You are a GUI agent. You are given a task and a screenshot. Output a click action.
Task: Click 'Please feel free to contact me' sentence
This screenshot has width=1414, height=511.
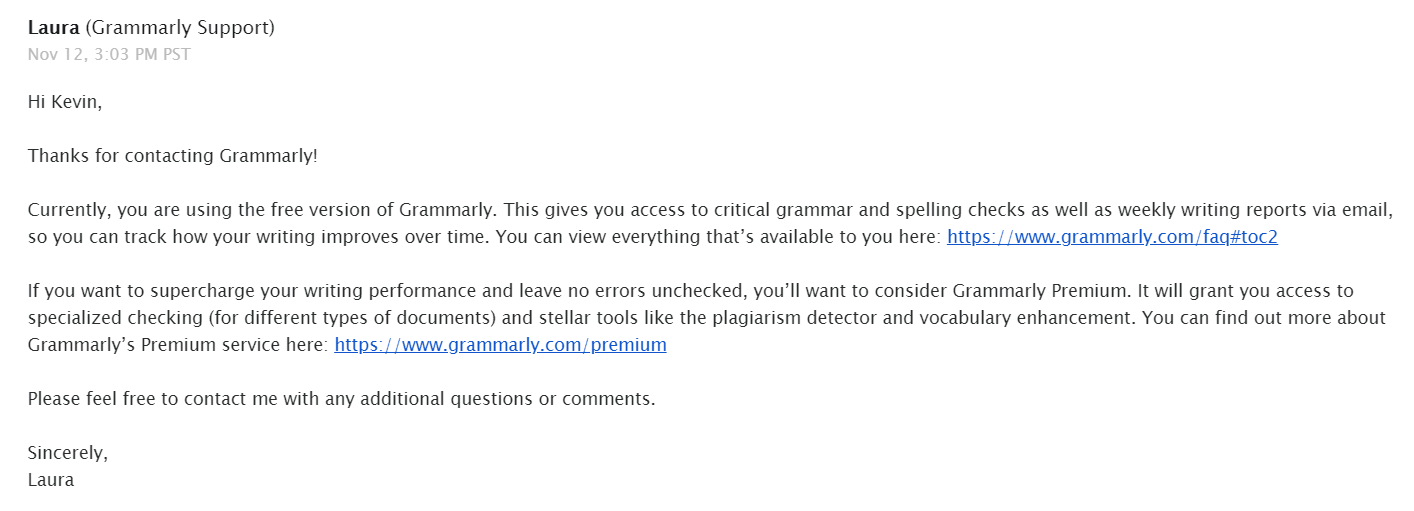tap(155, 399)
